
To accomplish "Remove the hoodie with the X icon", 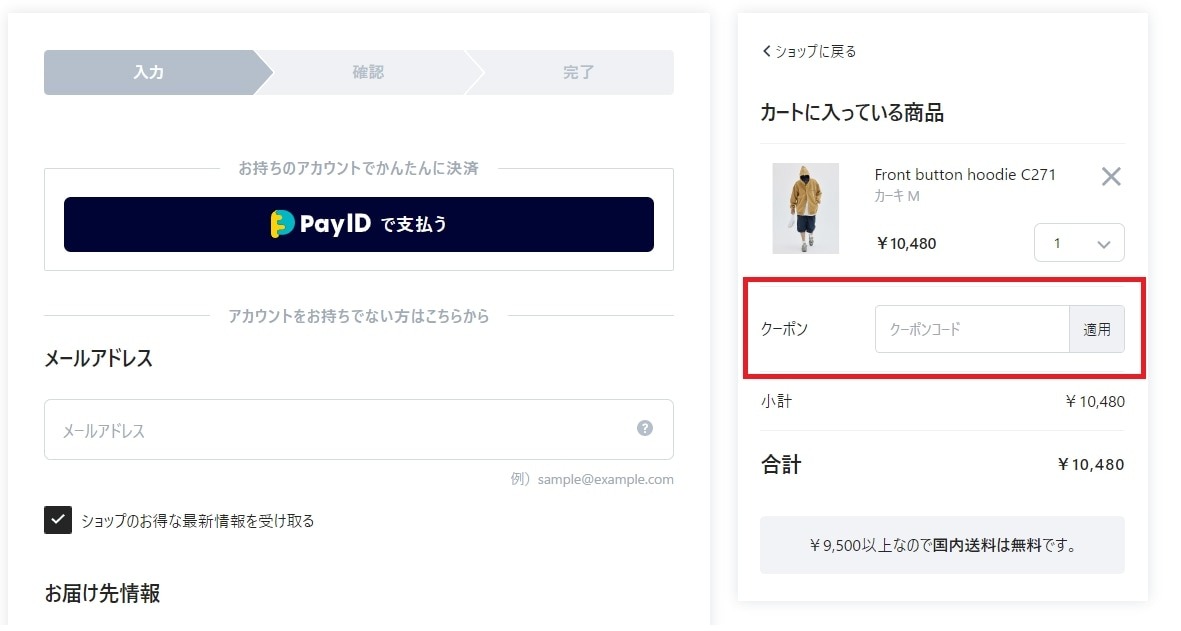I will [x=1111, y=177].
